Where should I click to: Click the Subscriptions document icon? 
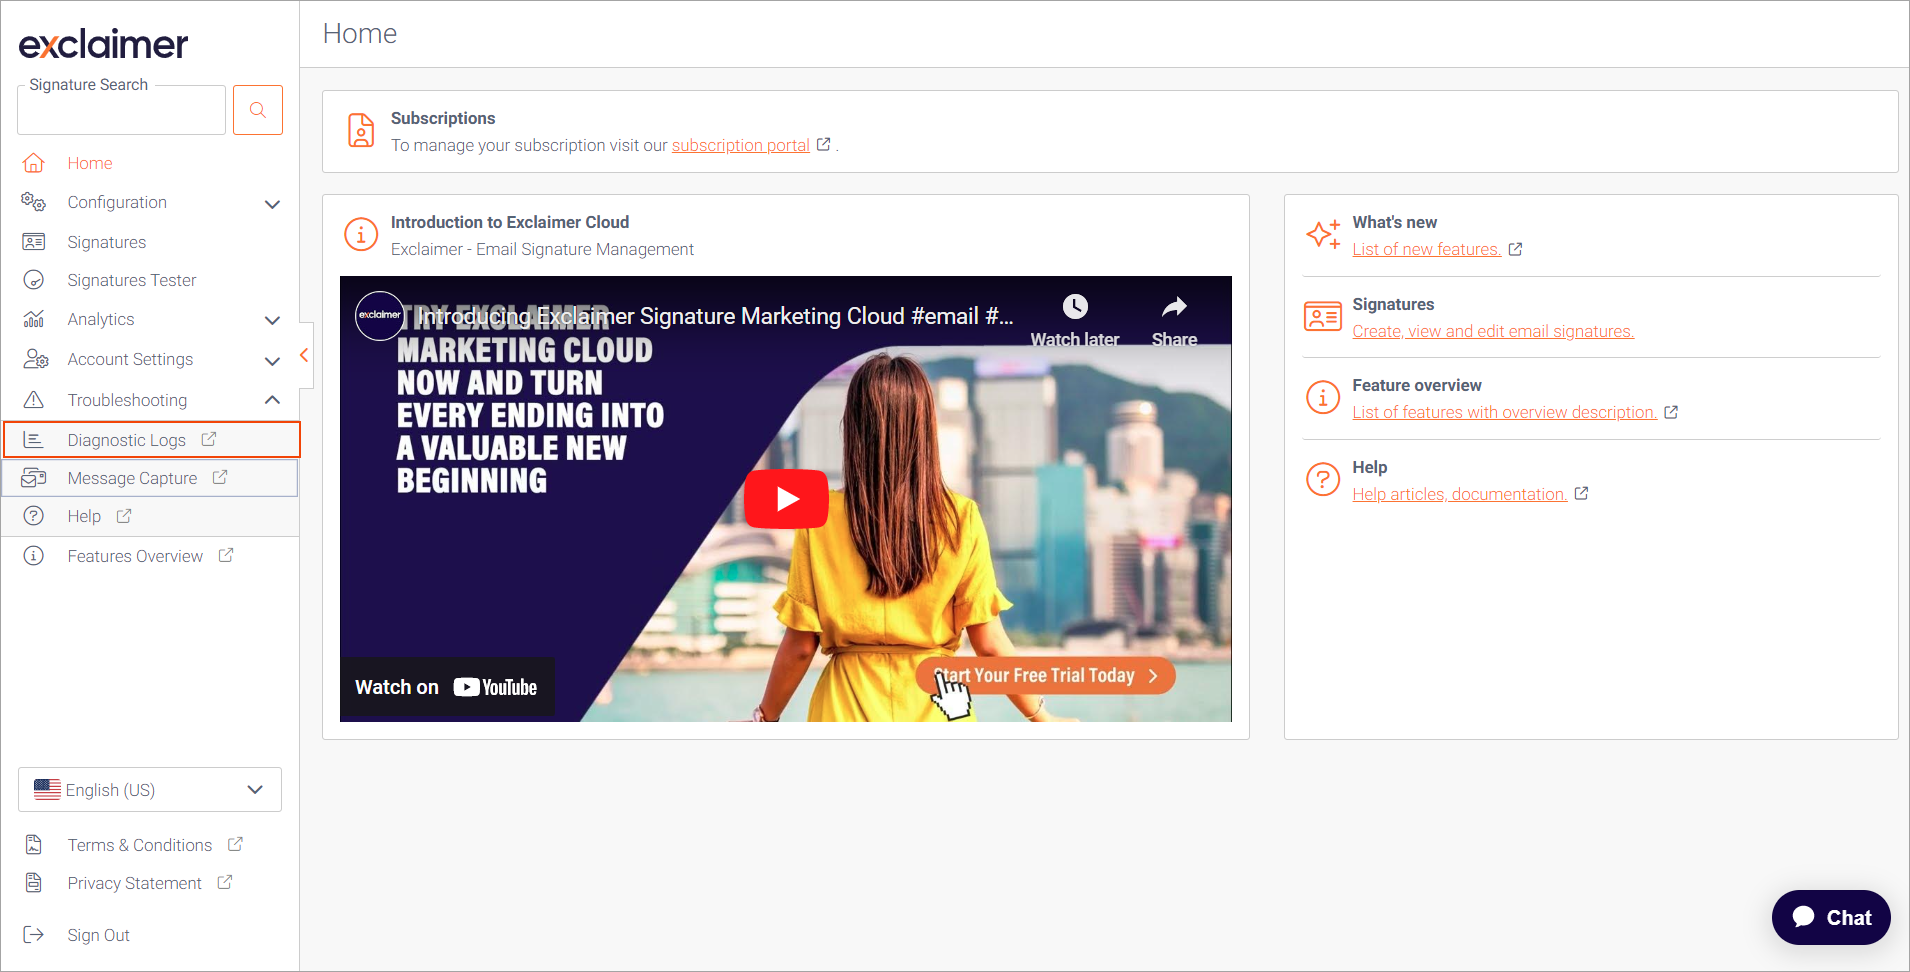pyautogui.click(x=361, y=131)
